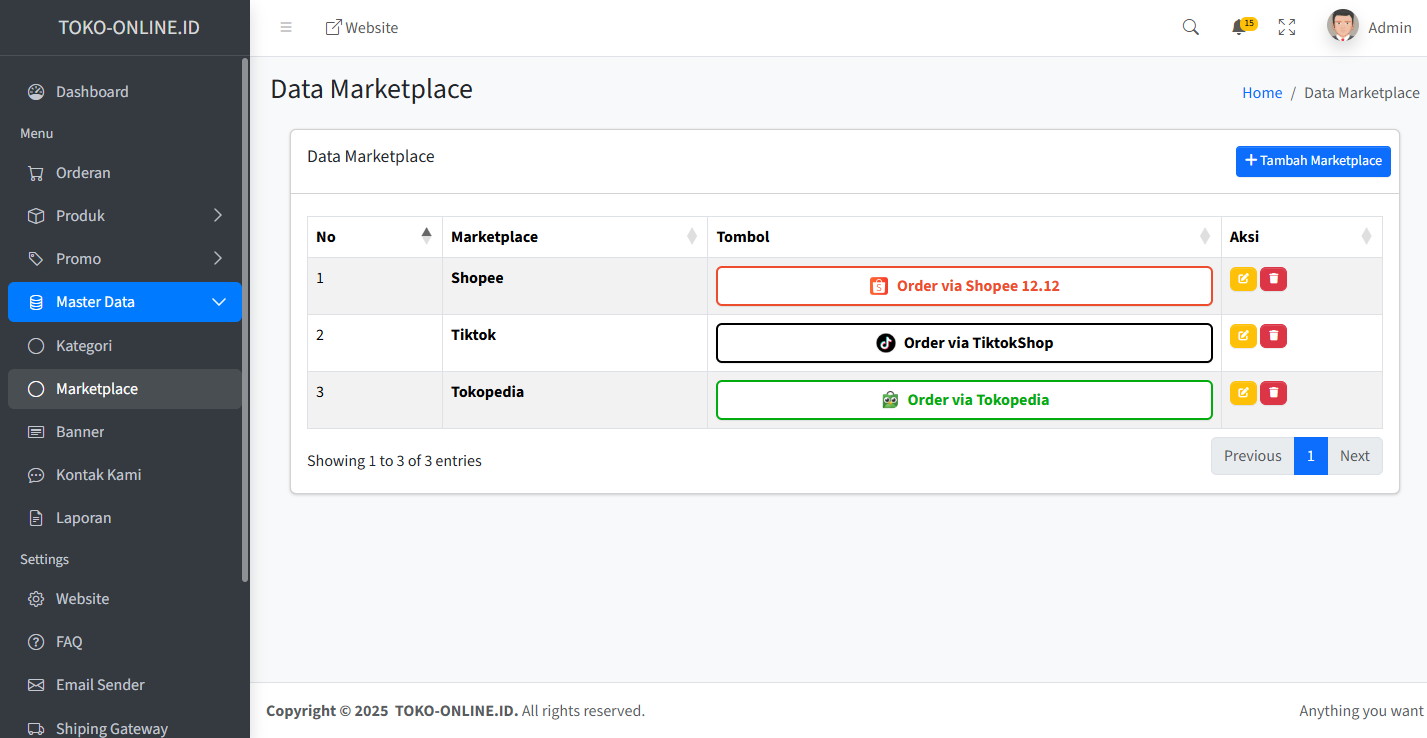
Task: Click the sidebar vertical scrollbar
Action: click(245, 320)
